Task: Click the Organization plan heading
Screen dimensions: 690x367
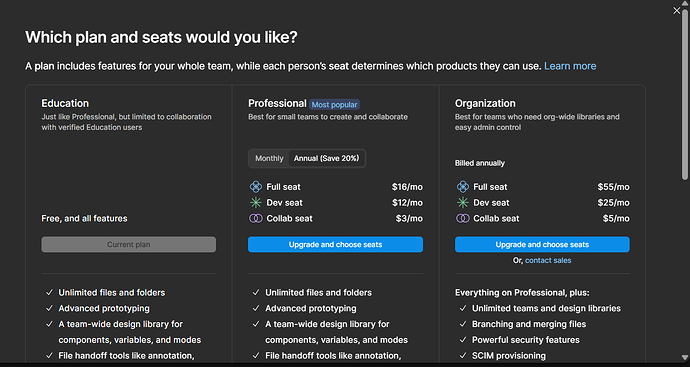Action: coord(485,103)
